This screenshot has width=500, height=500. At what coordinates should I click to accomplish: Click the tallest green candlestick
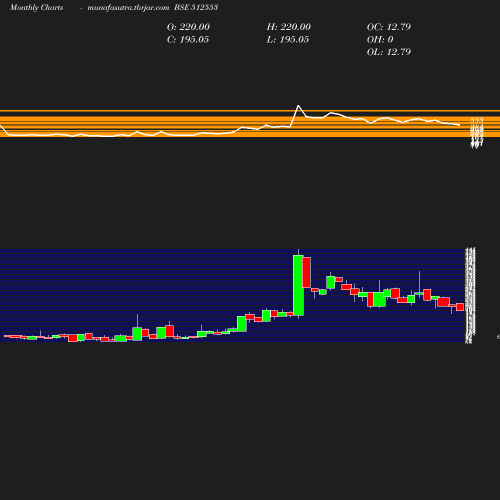click(298, 285)
